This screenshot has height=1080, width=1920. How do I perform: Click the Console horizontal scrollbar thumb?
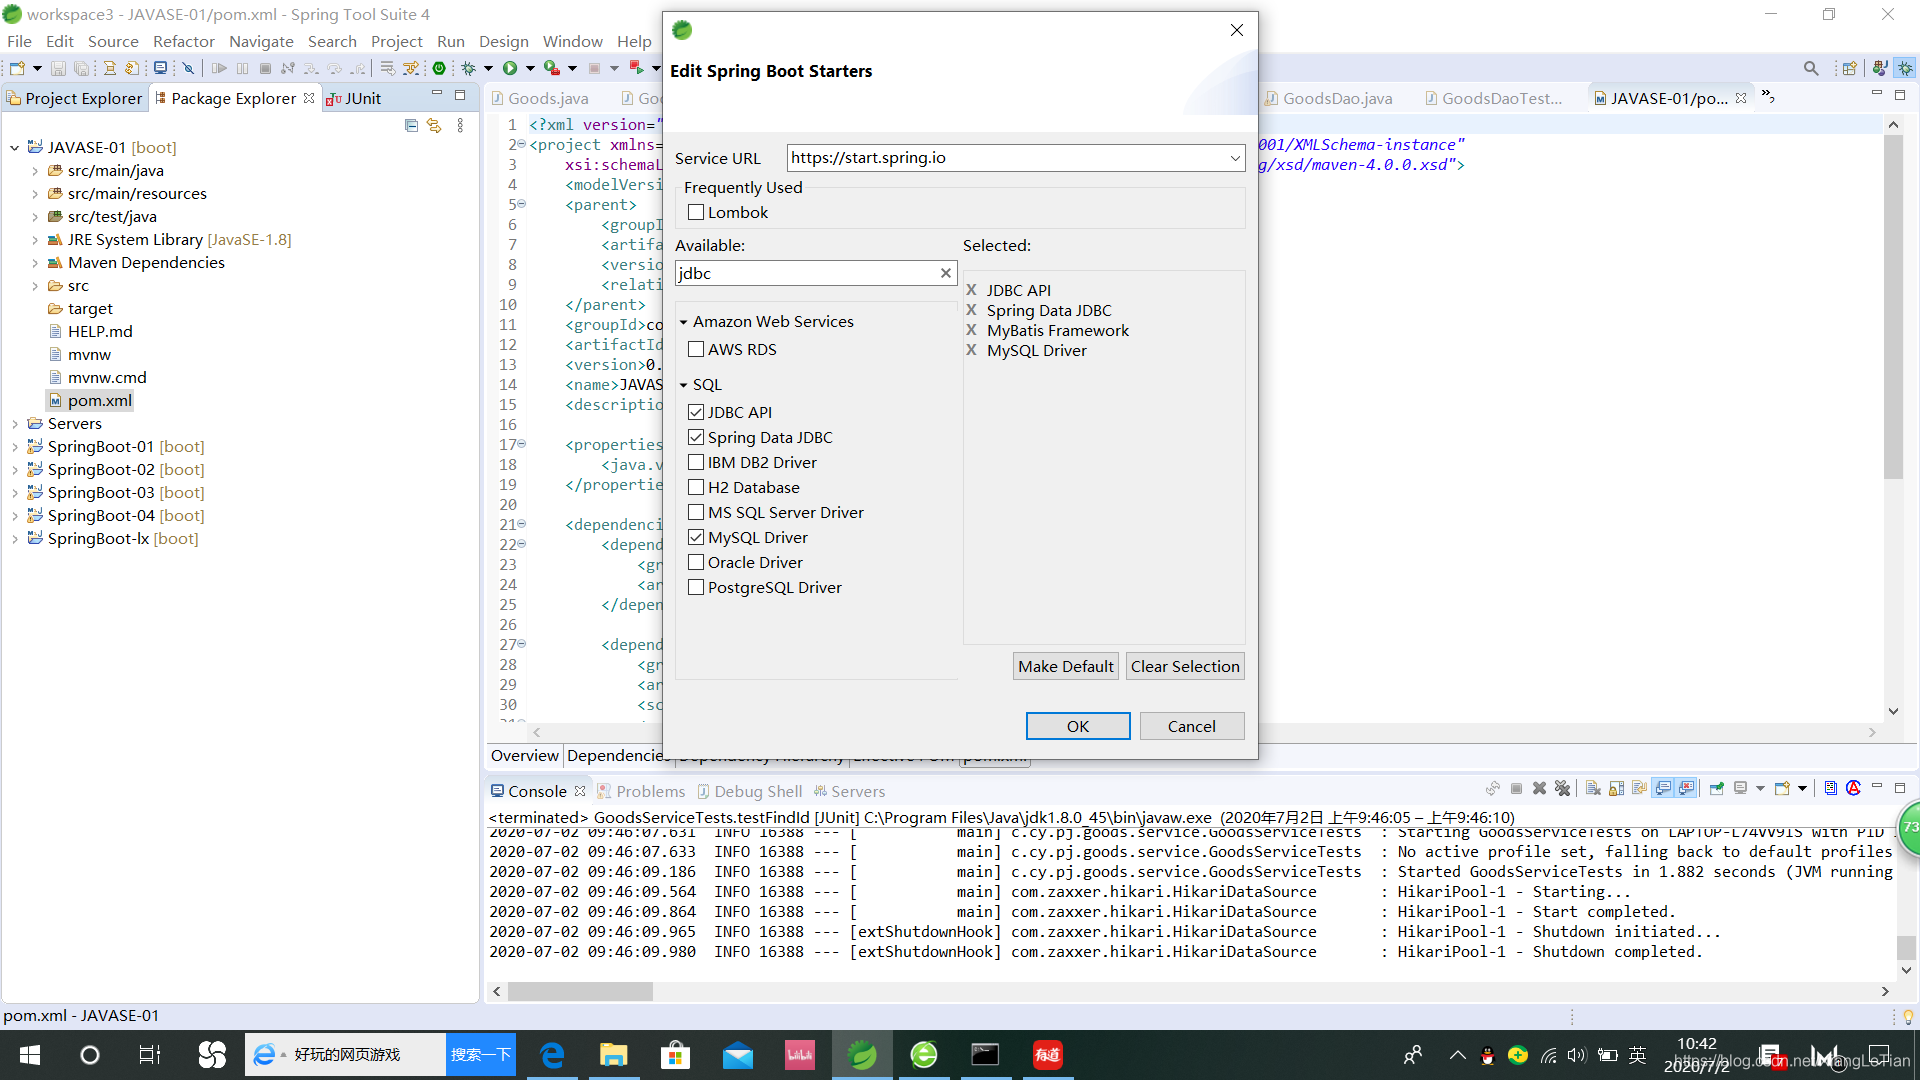tap(580, 991)
